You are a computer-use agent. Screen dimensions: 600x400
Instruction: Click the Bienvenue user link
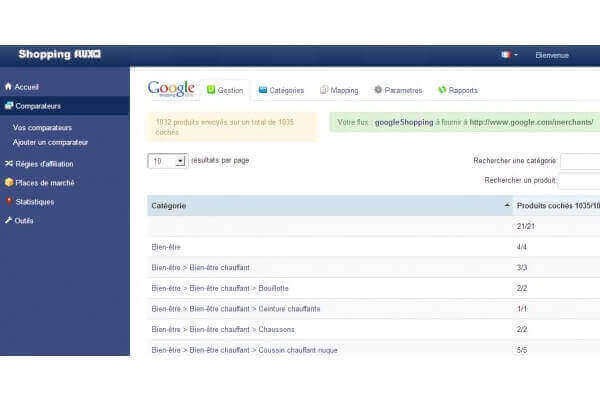point(552,56)
